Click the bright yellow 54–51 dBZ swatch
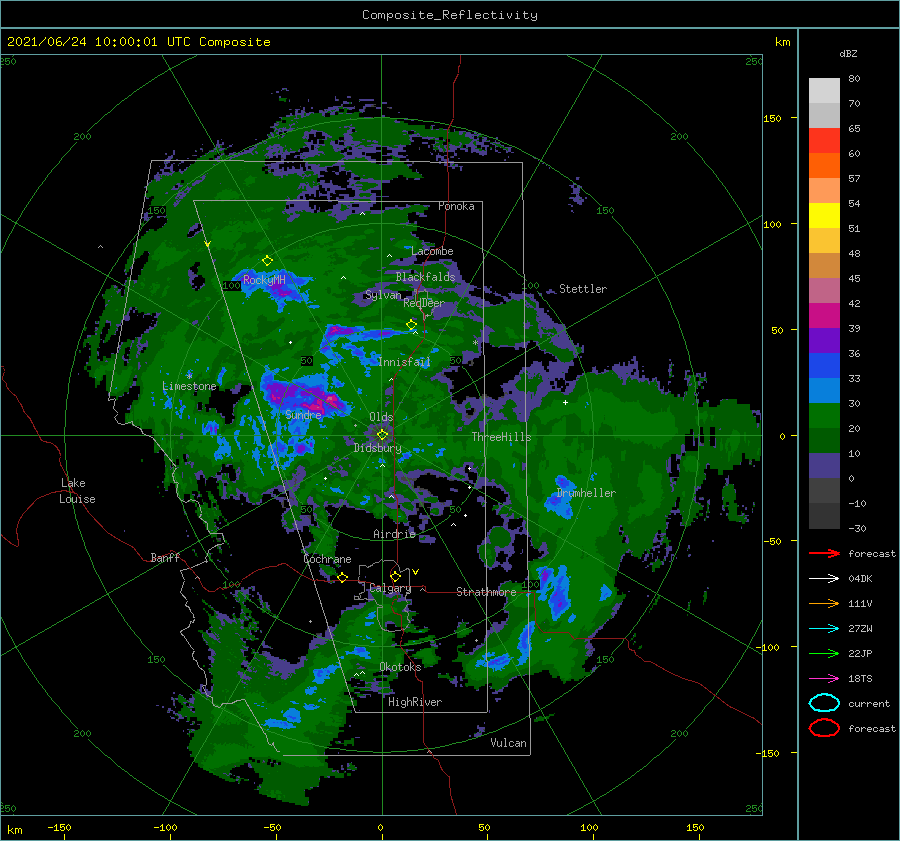900x841 pixels. coord(824,216)
